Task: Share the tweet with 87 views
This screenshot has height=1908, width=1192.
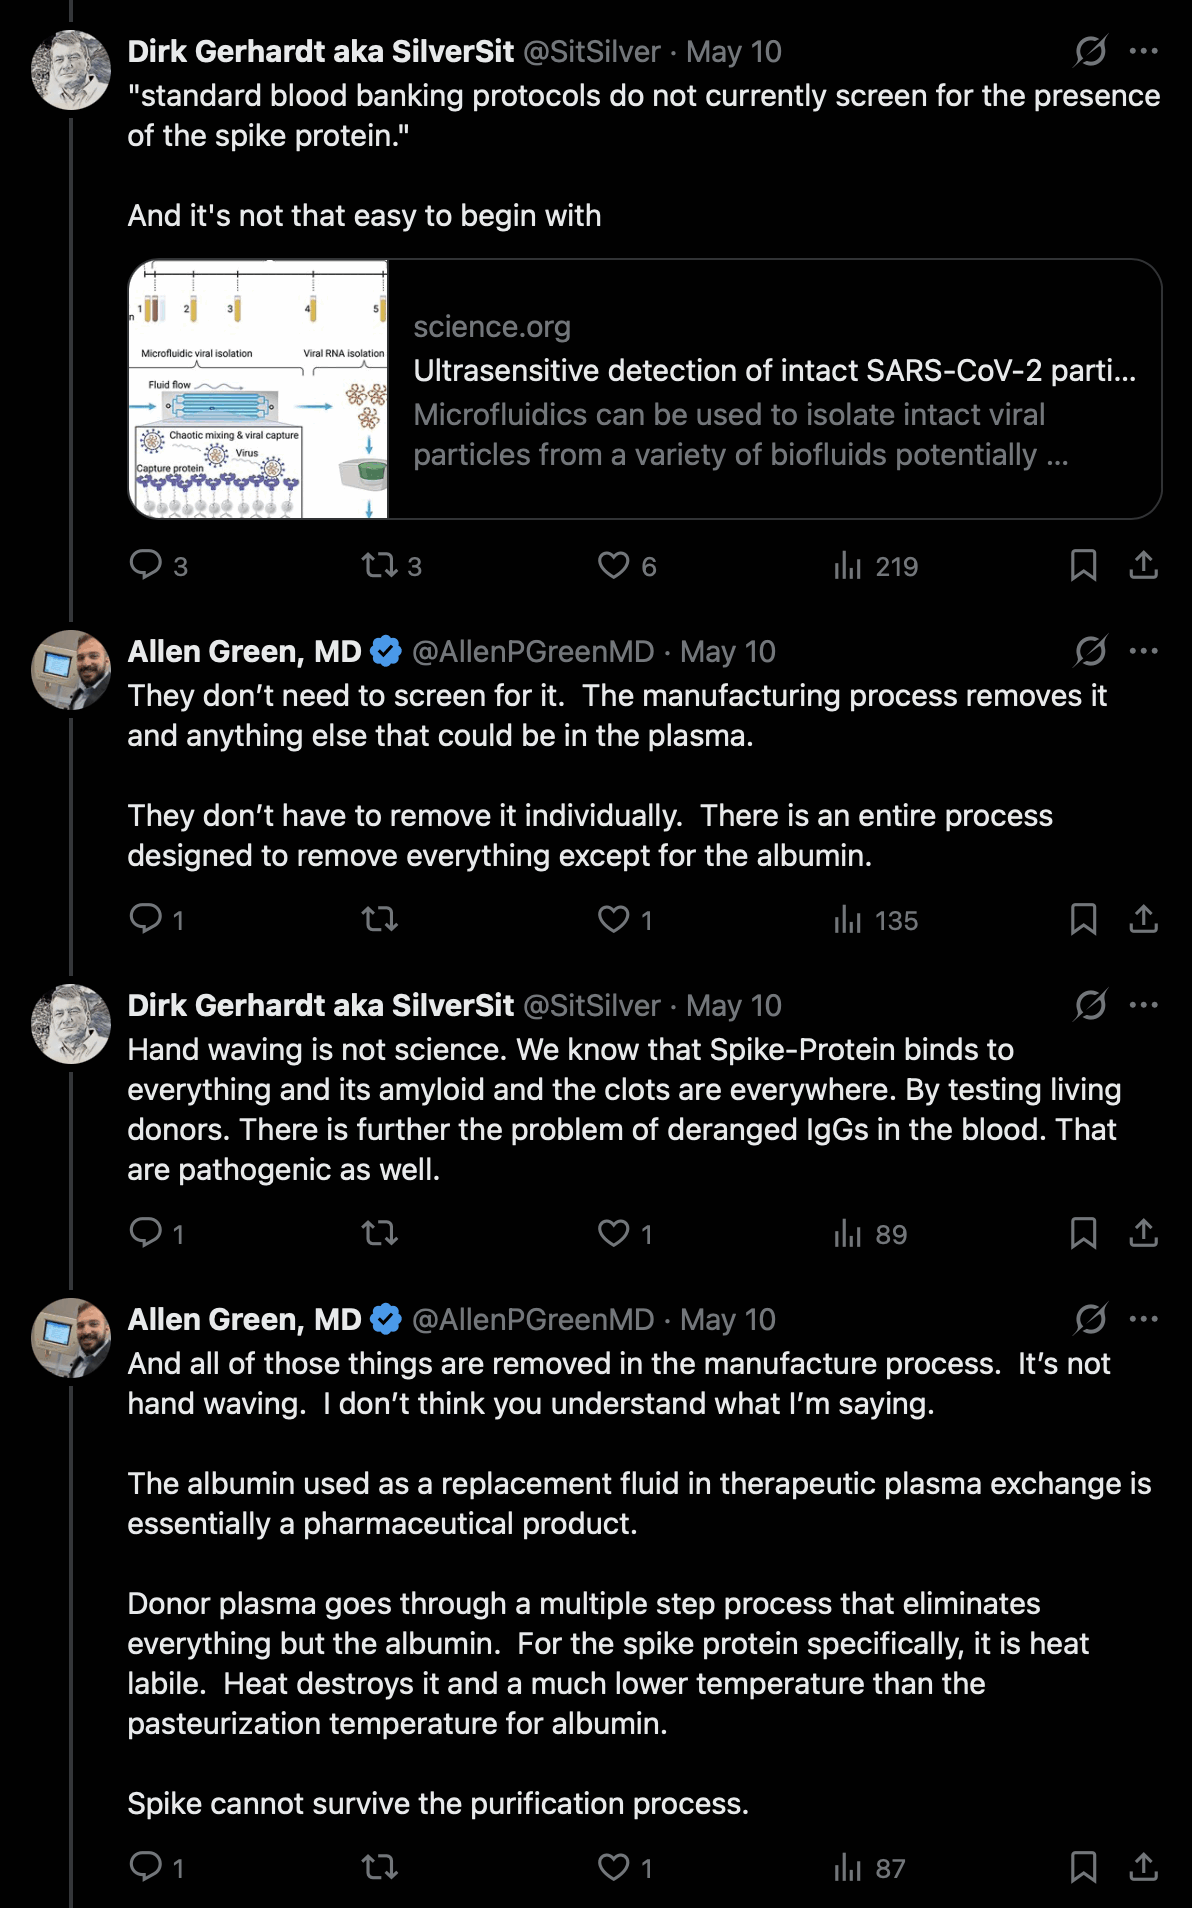Action: tap(1143, 1867)
